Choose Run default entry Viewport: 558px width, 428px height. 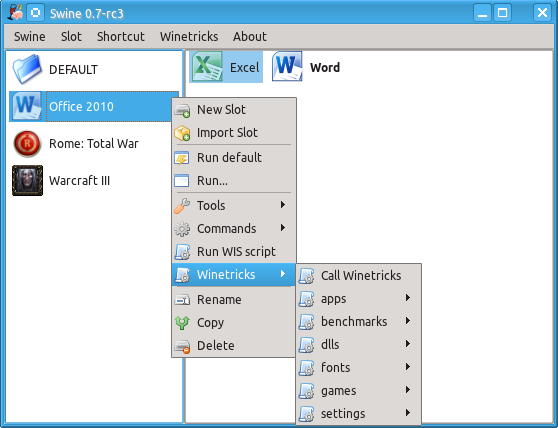click(x=234, y=158)
